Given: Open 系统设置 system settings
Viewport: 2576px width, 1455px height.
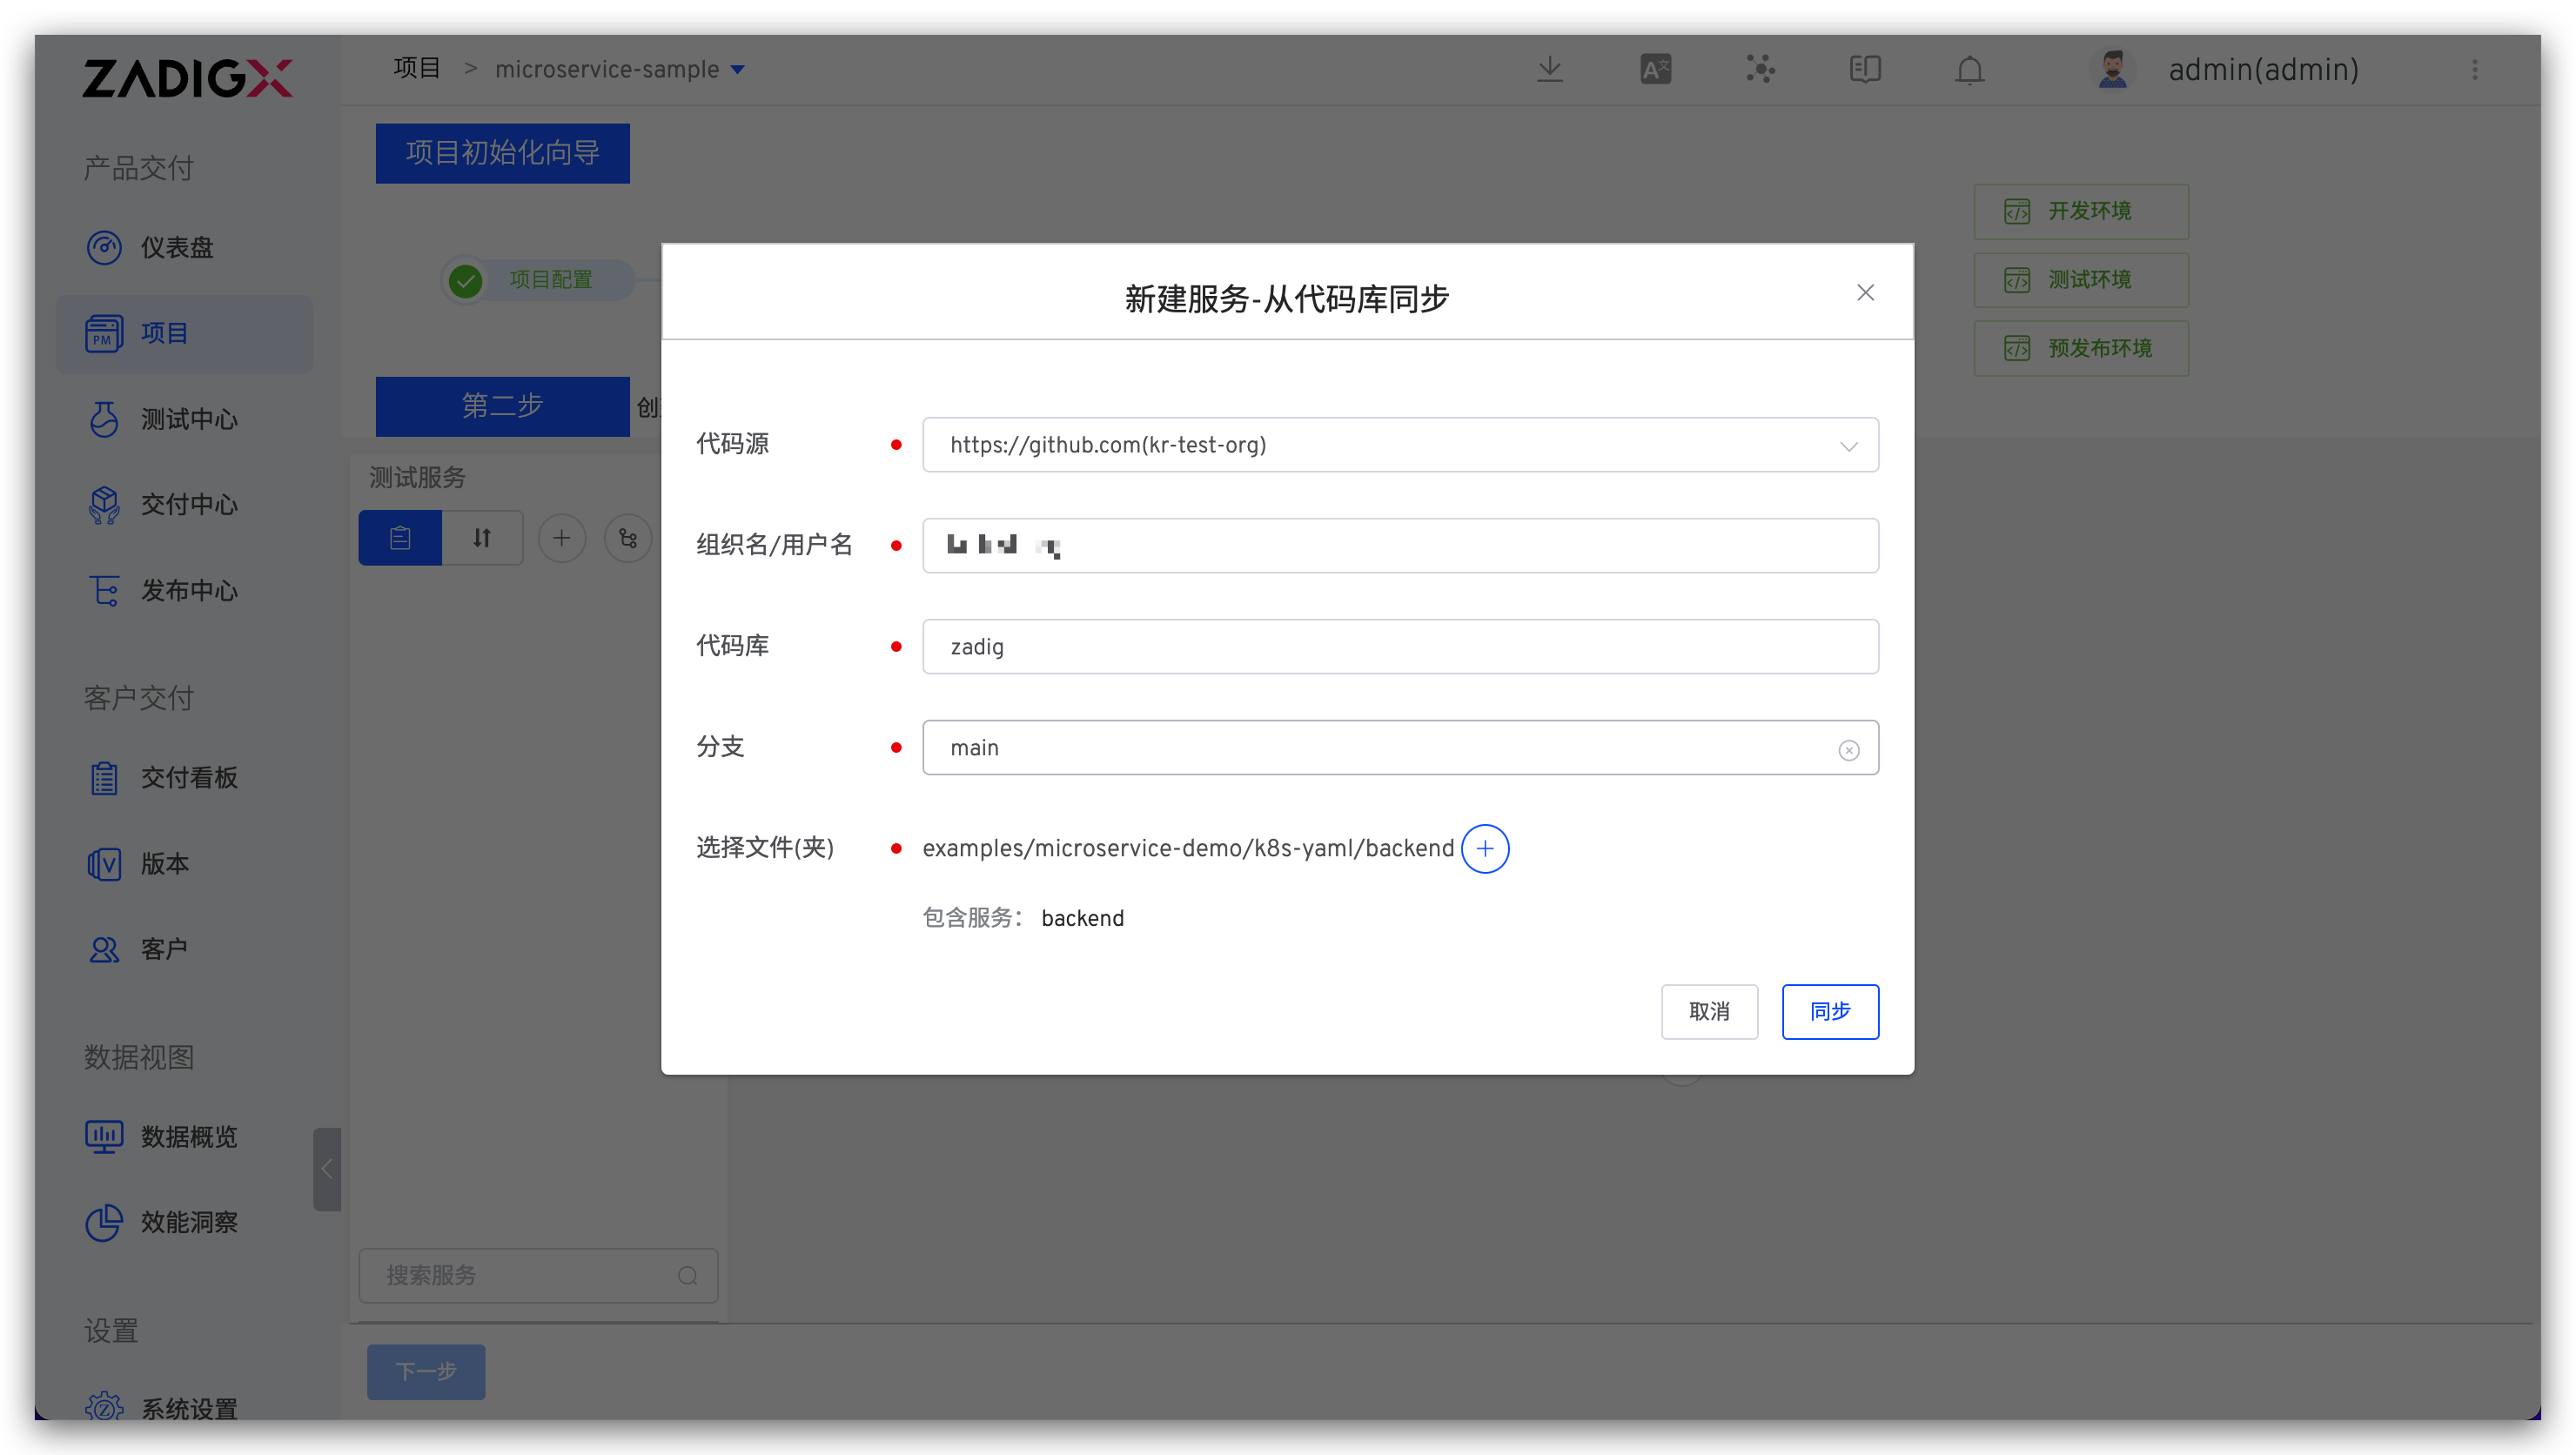Looking at the screenshot, I should pyautogui.click(x=186, y=1407).
